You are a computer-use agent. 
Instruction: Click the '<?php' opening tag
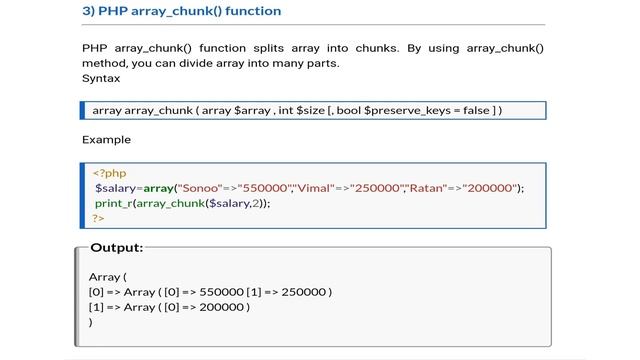109,173
